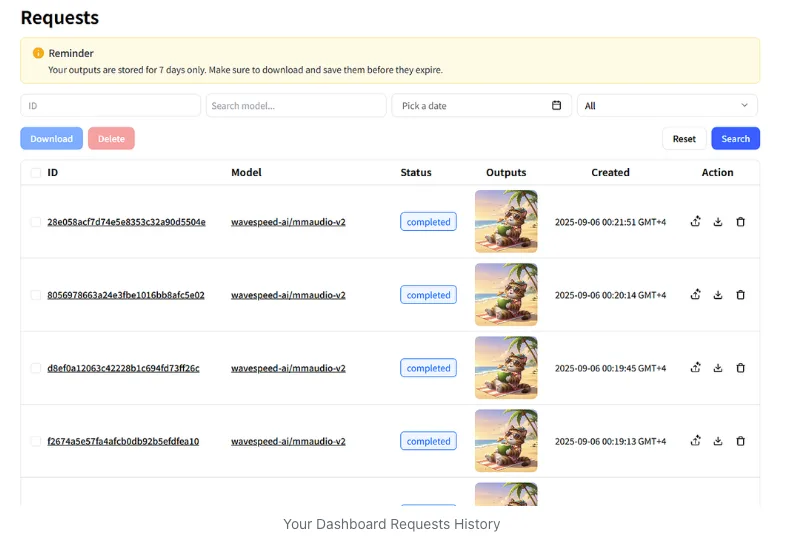The image size is (790, 544).
Task: Click the Reset filters button
Action: click(x=684, y=139)
